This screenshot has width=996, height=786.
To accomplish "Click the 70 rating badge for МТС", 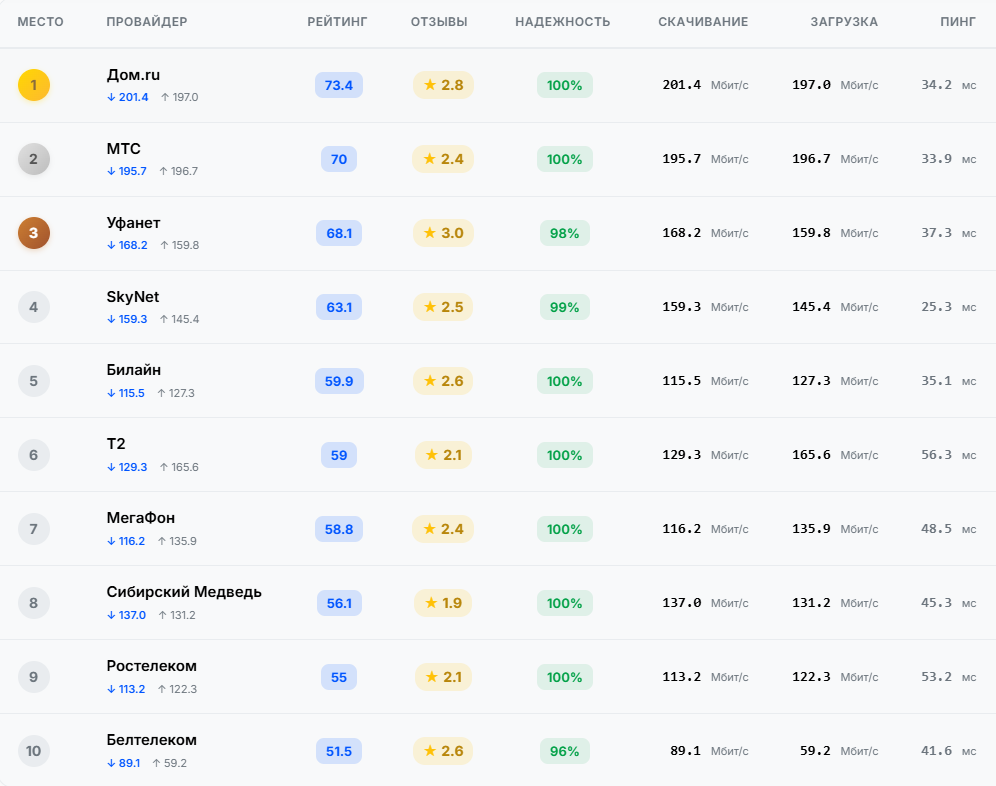I will [x=339, y=159].
